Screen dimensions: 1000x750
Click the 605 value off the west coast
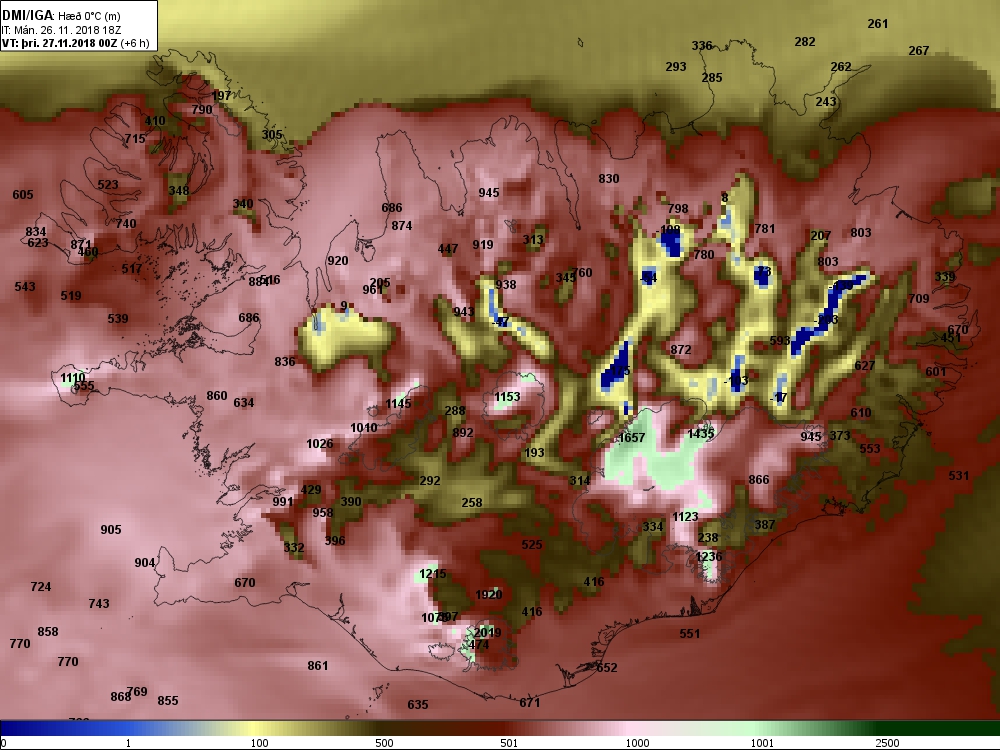(x=22, y=195)
